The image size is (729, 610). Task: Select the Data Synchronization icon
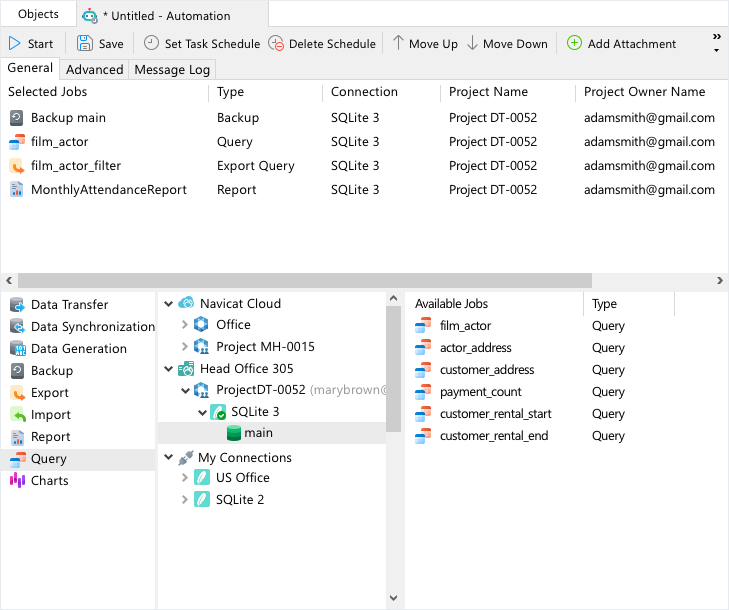point(17,327)
